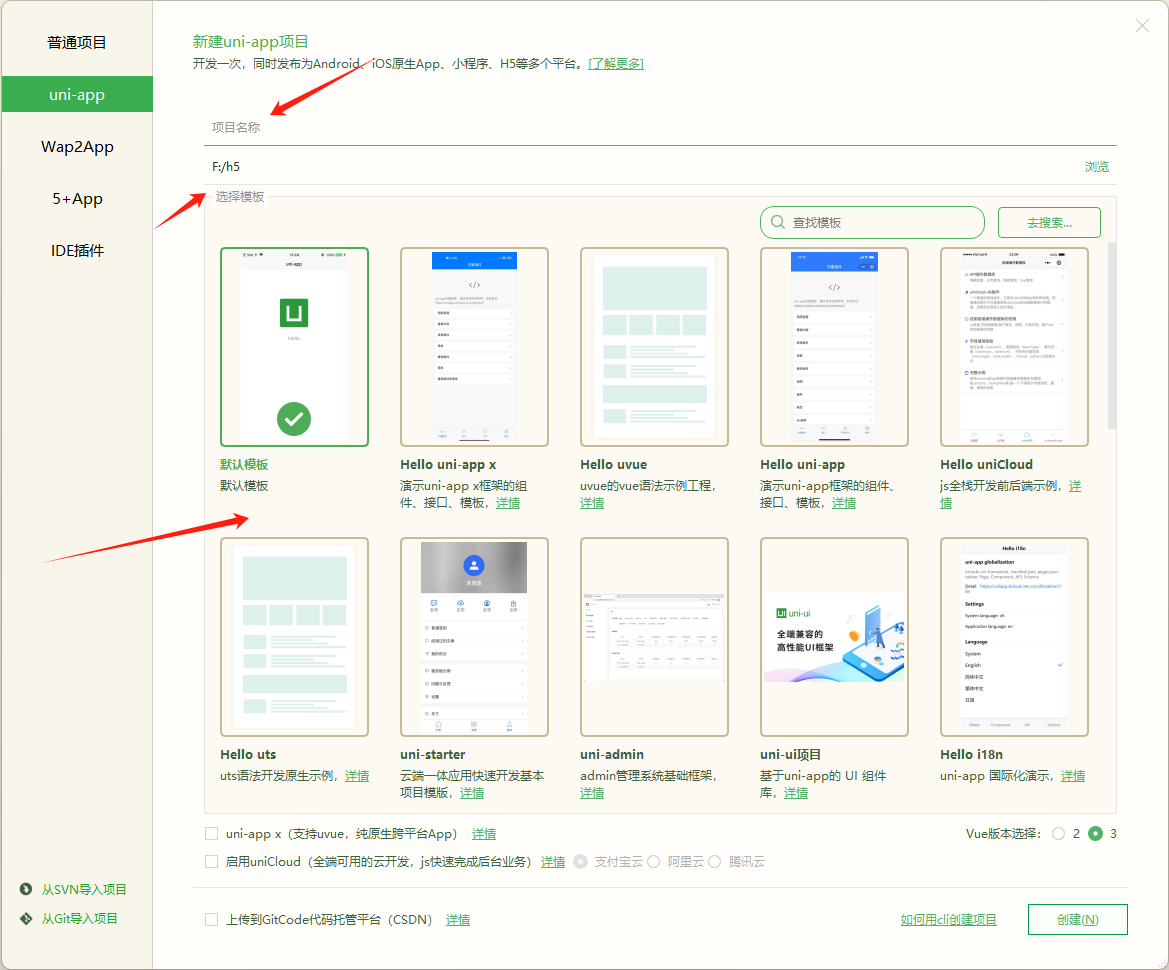Image resolution: width=1169 pixels, height=970 pixels.
Task: Select Vue version 2 radio button
Action: (1059, 834)
